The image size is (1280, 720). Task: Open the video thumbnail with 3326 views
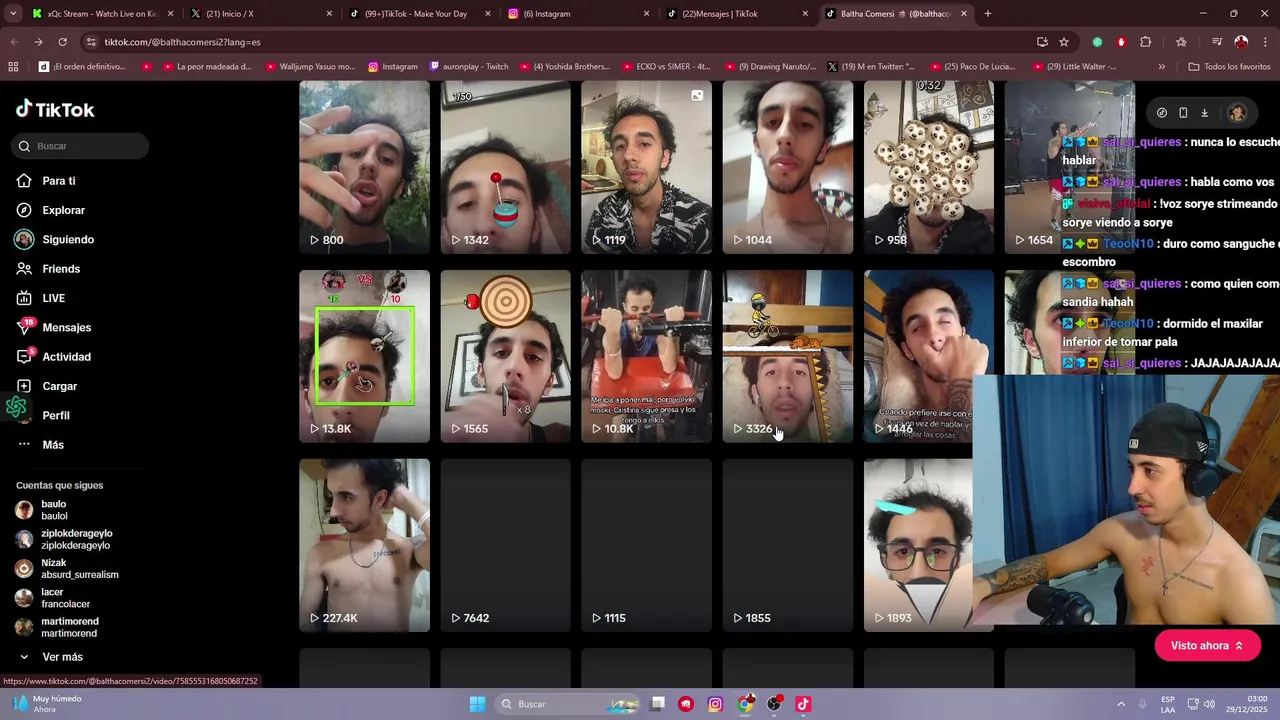(x=788, y=356)
